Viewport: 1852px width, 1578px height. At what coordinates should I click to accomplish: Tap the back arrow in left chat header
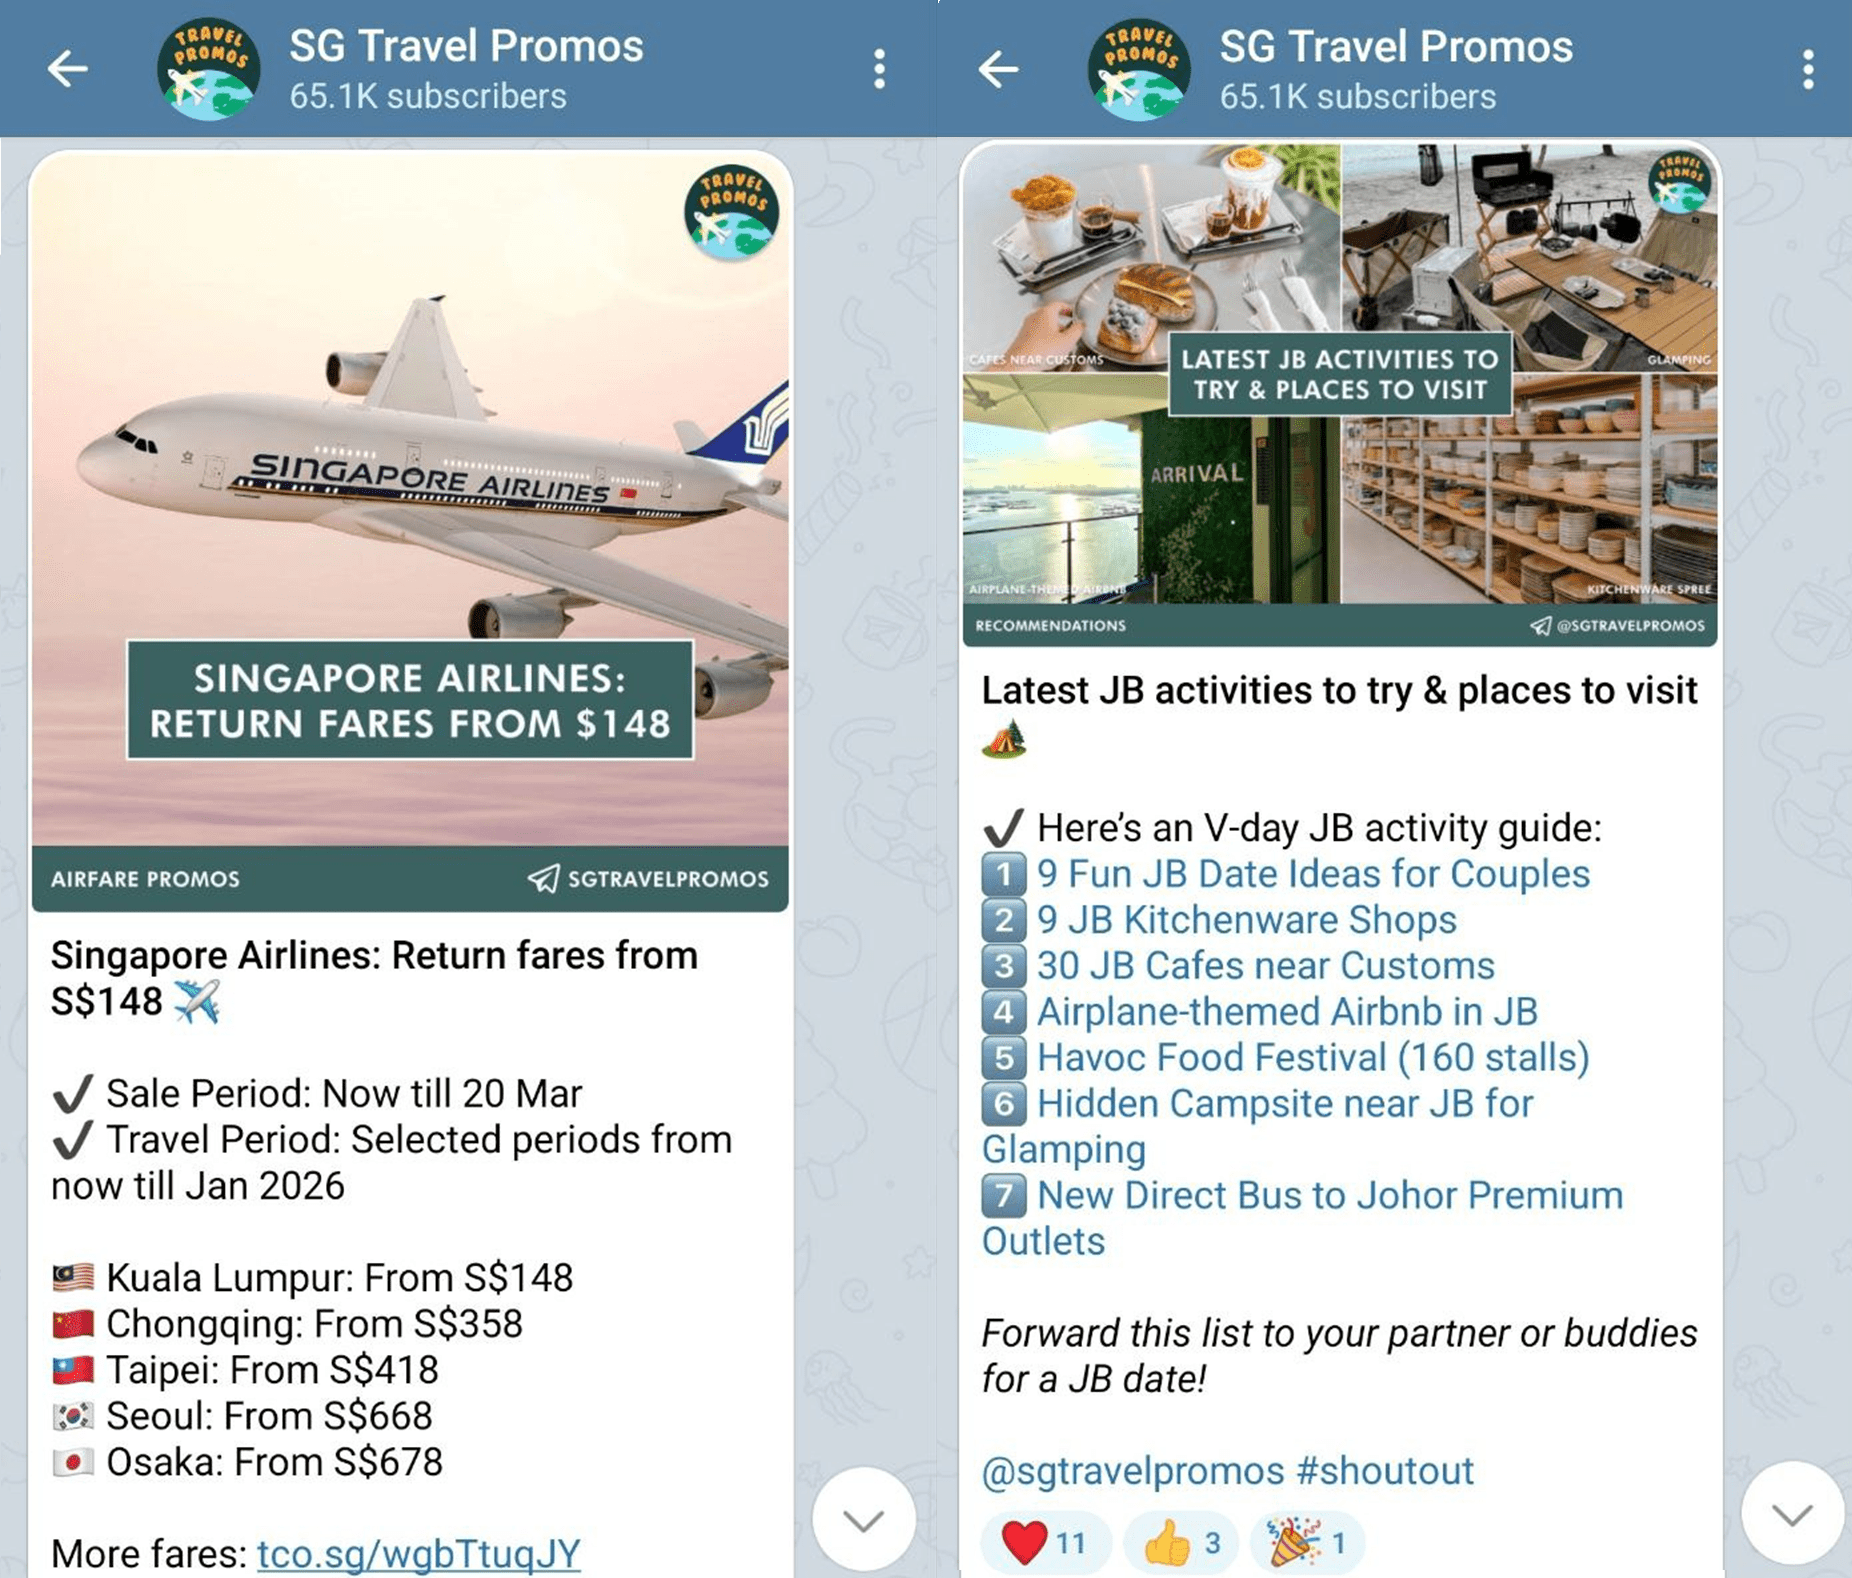pyautogui.click(x=68, y=69)
